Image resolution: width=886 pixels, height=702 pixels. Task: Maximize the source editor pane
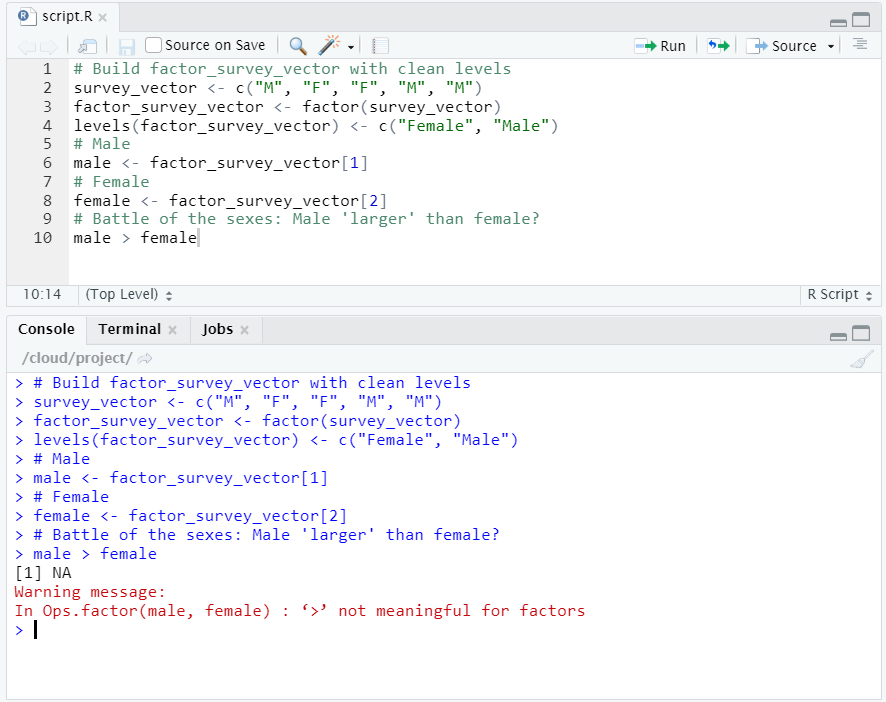point(861,20)
